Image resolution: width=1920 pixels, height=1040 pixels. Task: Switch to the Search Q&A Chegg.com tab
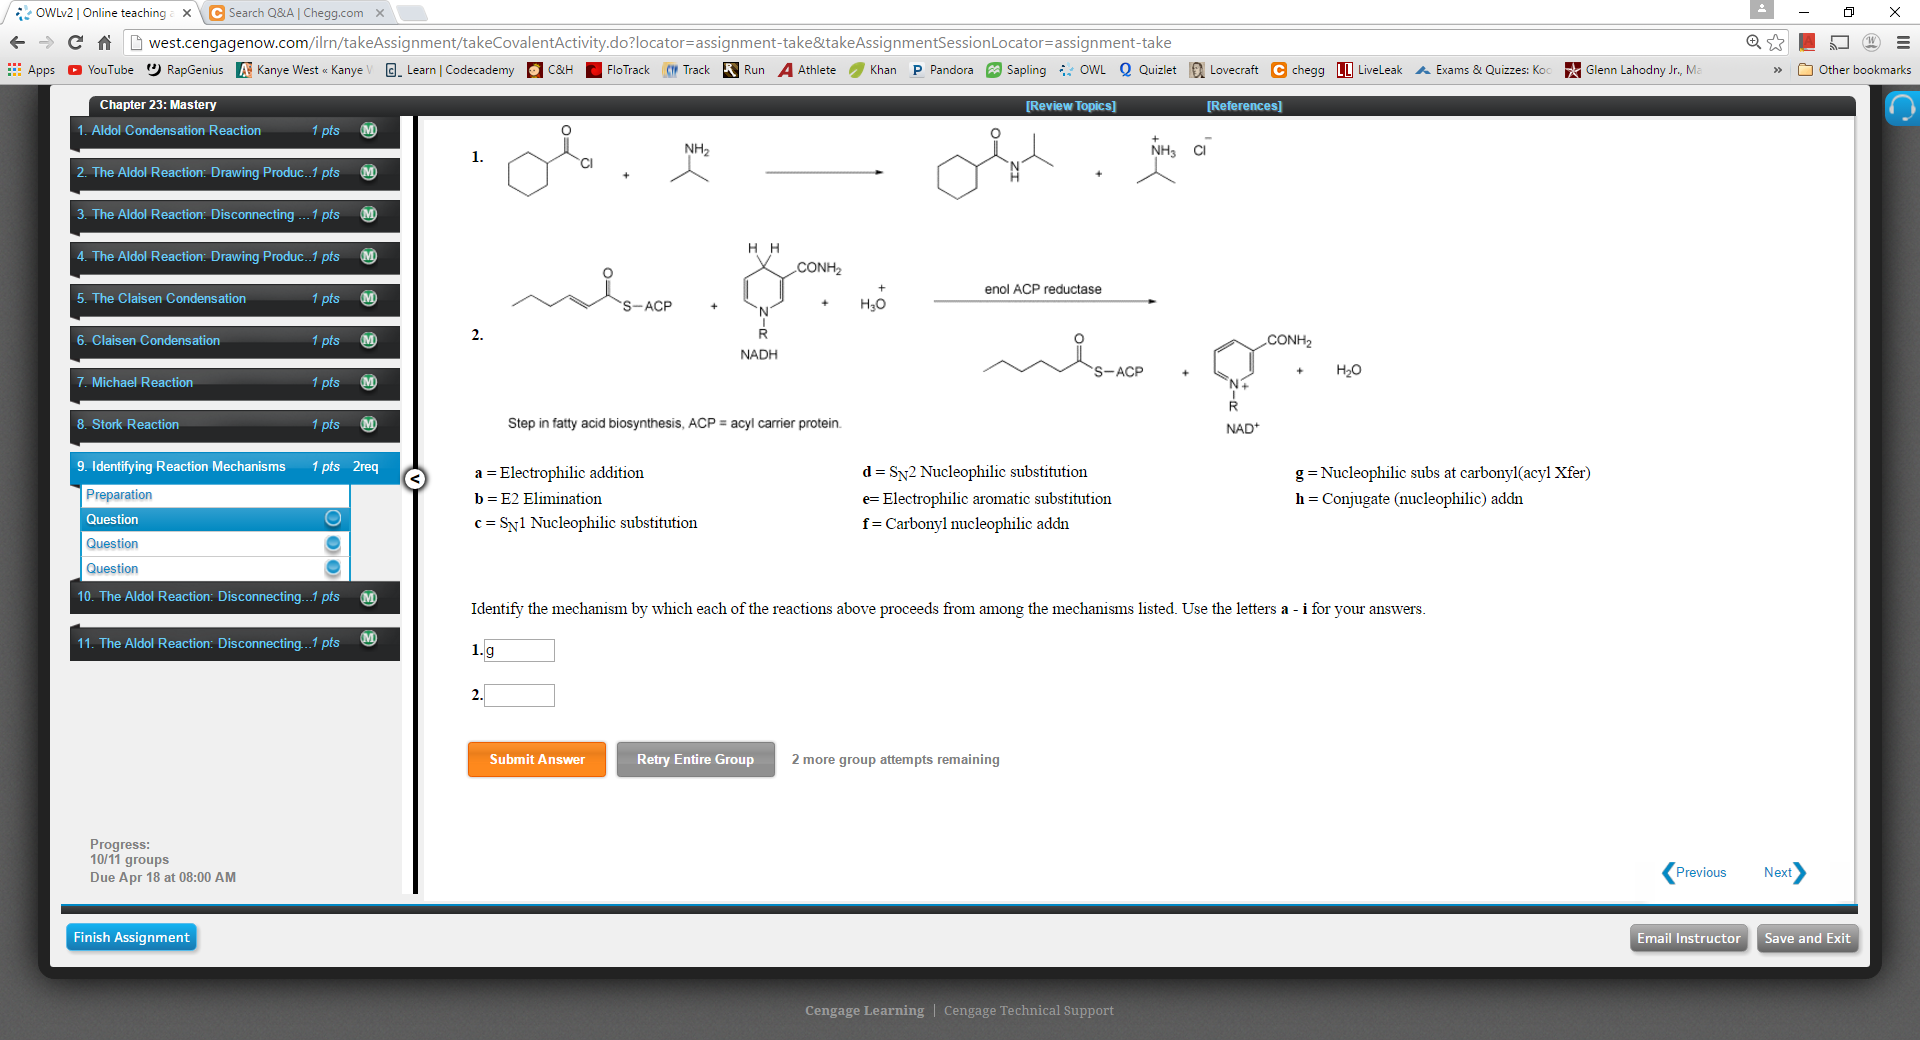tap(290, 13)
